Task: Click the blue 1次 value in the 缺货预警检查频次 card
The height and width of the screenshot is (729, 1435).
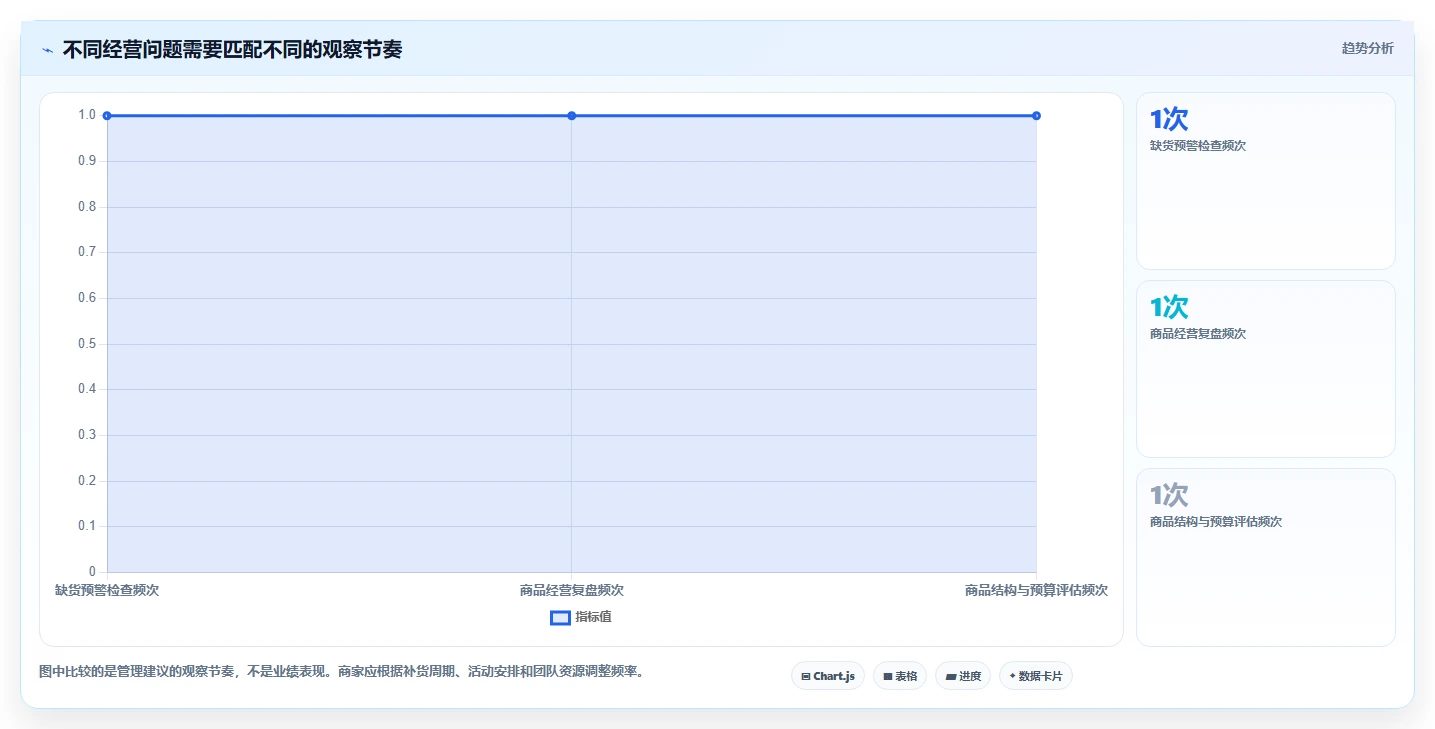Action: click(x=1169, y=119)
